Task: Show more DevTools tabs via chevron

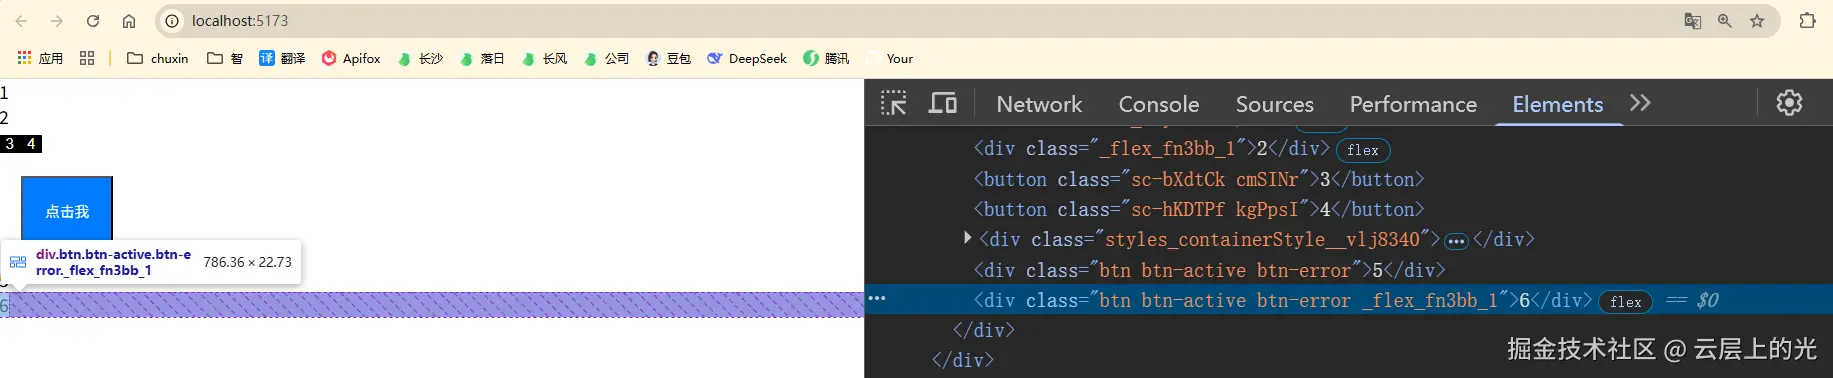Action: (x=1640, y=103)
